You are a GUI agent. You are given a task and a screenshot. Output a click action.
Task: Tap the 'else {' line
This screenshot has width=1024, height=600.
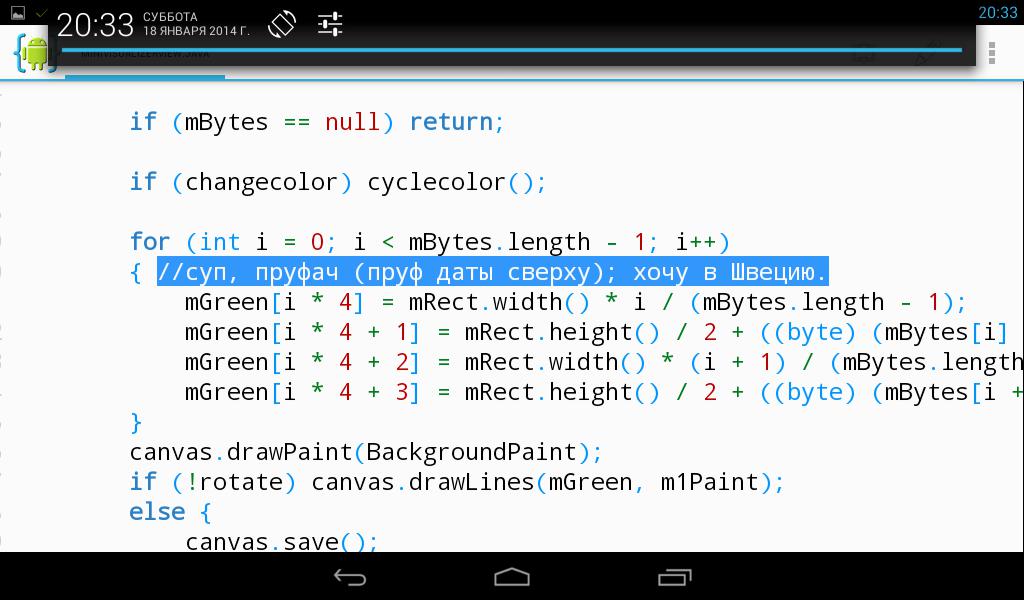pos(170,513)
